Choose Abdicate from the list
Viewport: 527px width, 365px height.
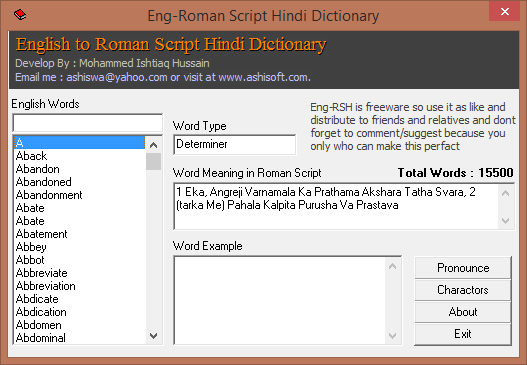pos(79,299)
